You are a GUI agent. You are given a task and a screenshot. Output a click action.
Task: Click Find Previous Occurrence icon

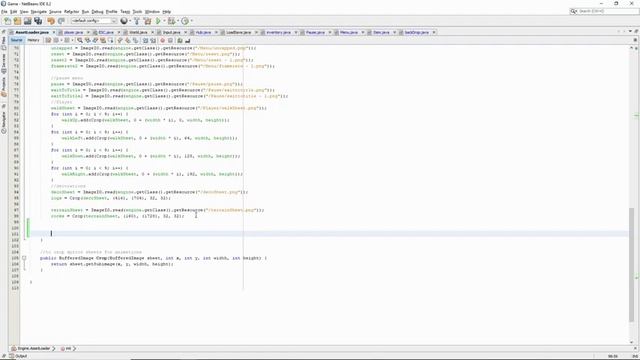pos(87,40)
